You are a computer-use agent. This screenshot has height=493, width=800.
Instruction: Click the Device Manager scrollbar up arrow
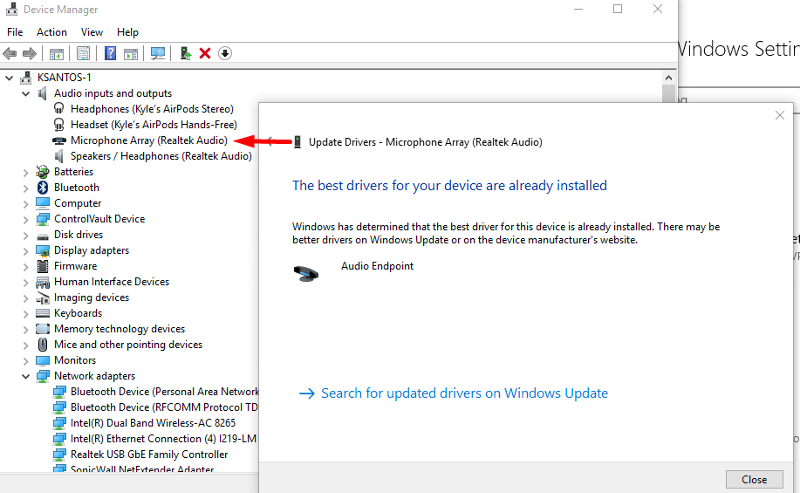(x=668, y=78)
